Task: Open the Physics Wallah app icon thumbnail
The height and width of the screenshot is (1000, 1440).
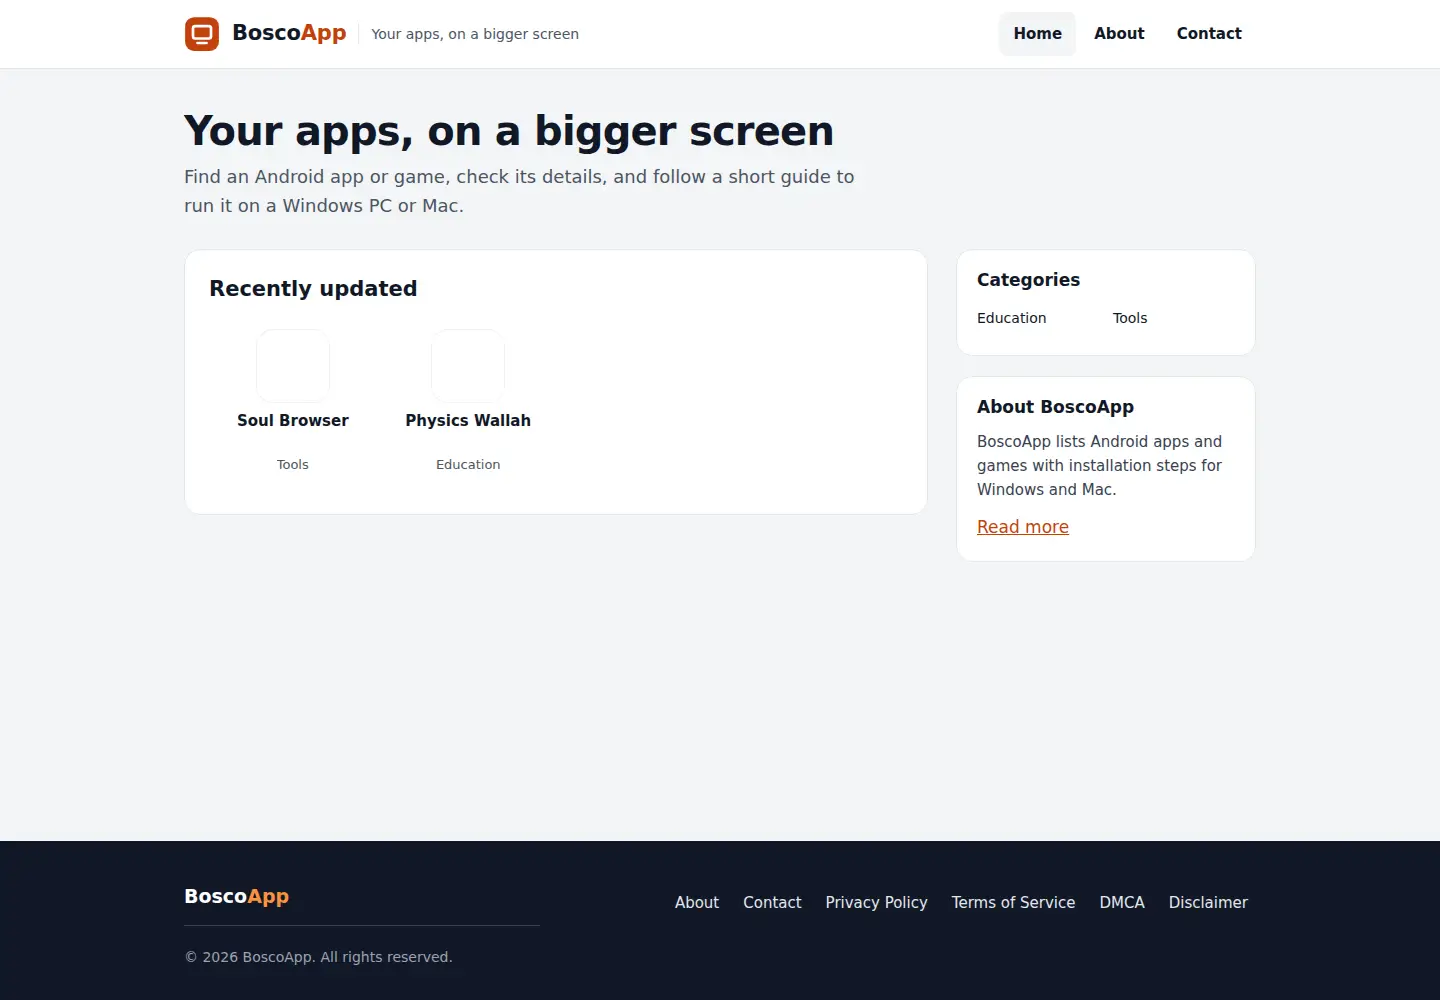Action: [468, 366]
